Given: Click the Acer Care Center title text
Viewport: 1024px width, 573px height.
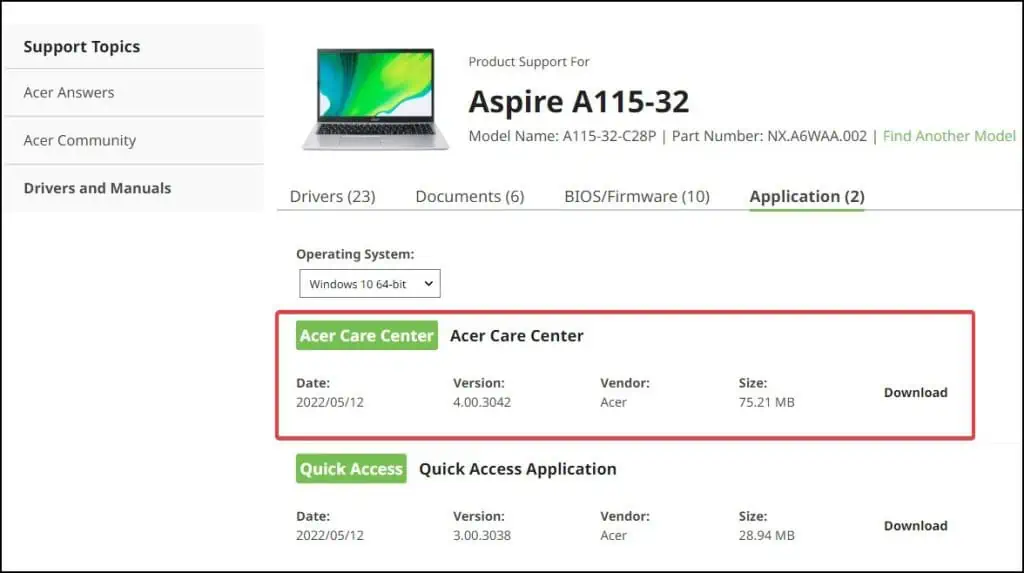Looking at the screenshot, I should tap(516, 336).
